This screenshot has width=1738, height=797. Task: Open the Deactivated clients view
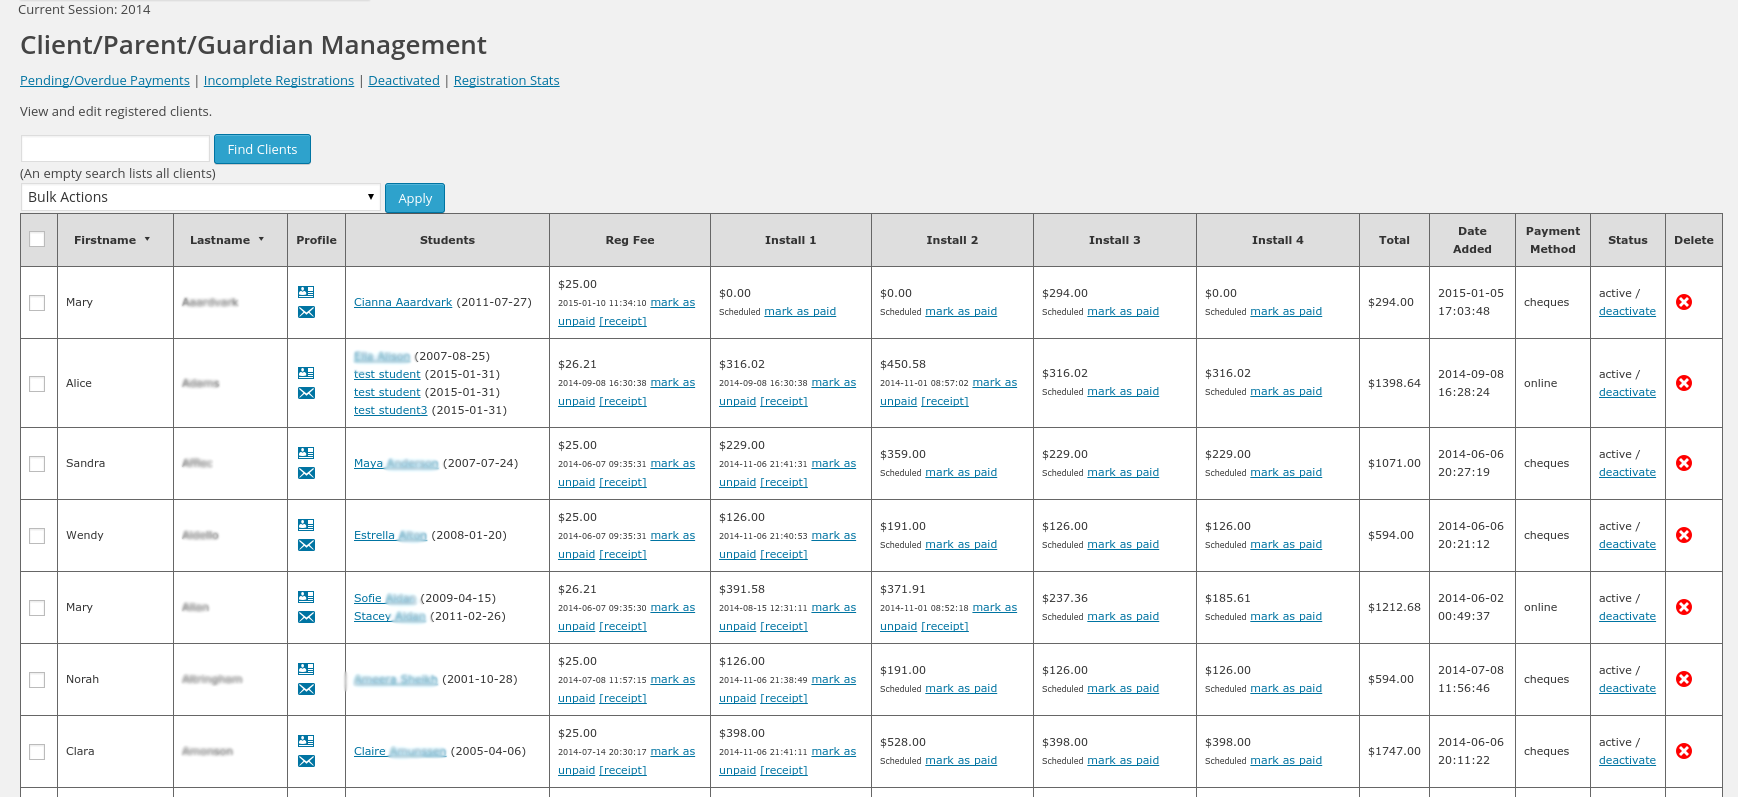[x=404, y=80]
